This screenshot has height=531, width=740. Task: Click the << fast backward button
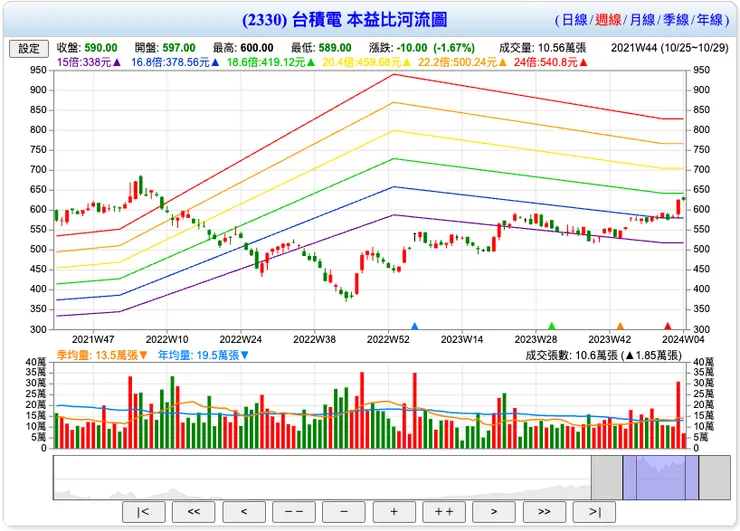tap(193, 512)
